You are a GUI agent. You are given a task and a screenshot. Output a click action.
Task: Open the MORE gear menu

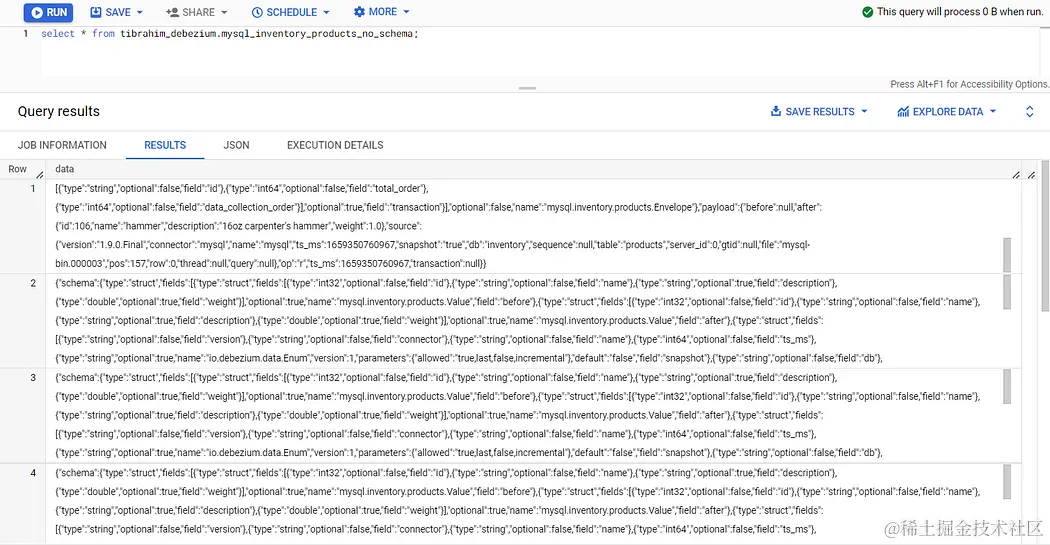click(x=375, y=12)
